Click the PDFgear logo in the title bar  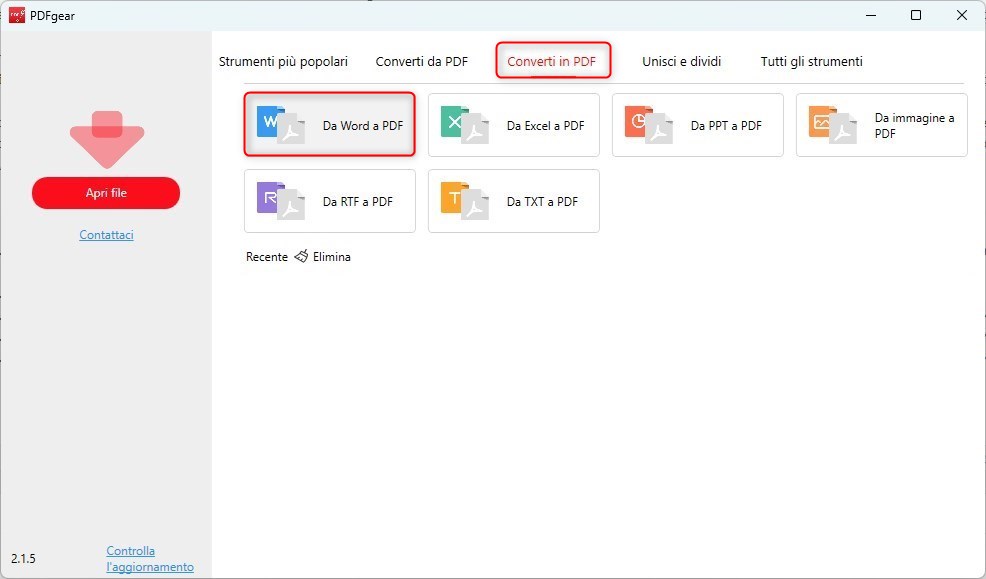[x=16, y=15]
